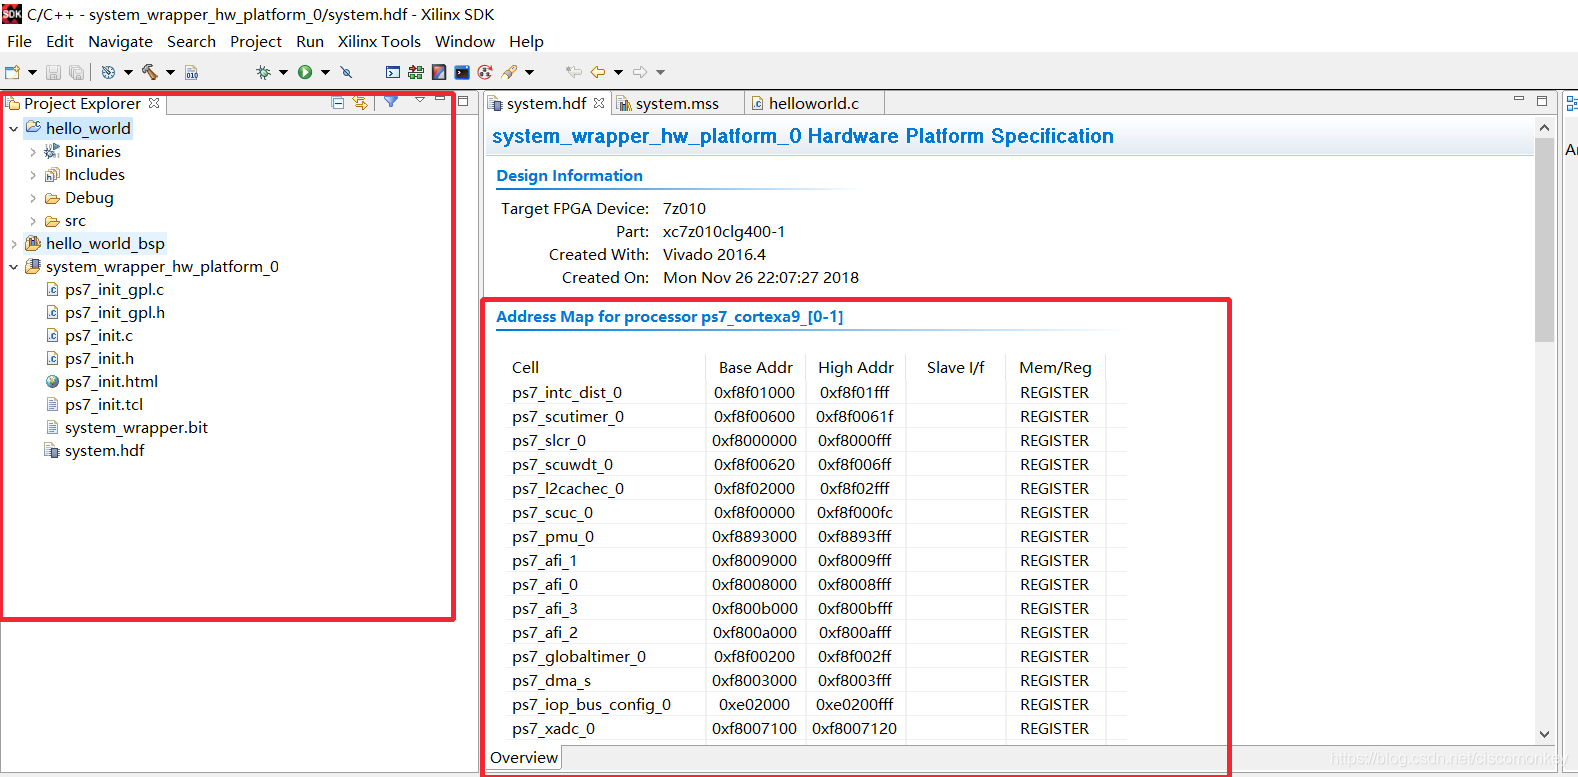Click the red-blue Program Flash icon
The height and width of the screenshot is (777, 1578).
tap(439, 72)
